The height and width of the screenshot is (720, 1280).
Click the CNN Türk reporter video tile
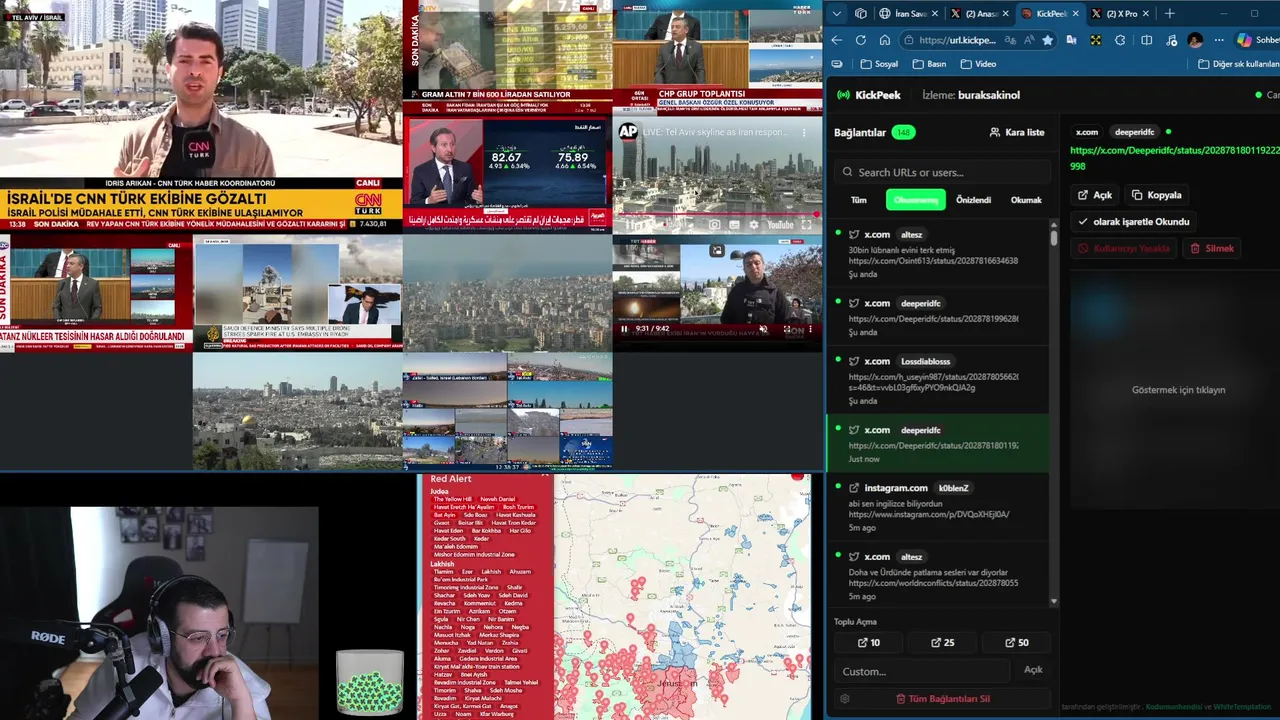pos(201,115)
